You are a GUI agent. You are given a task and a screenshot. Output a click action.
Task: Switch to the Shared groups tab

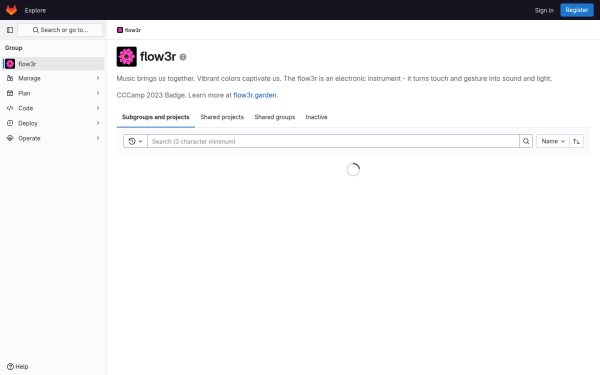[275, 117]
